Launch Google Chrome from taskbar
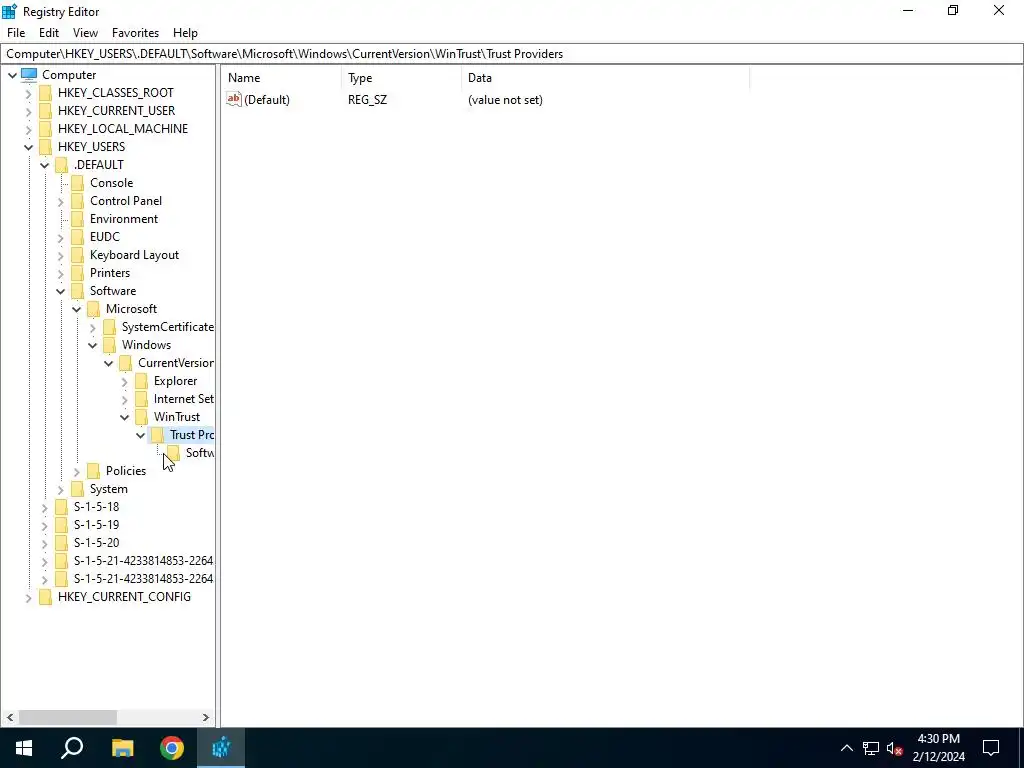Image resolution: width=1024 pixels, height=768 pixels. click(172, 748)
